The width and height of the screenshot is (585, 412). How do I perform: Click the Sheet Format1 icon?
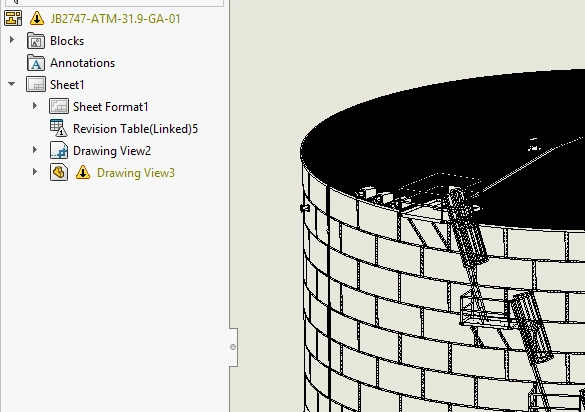59,106
